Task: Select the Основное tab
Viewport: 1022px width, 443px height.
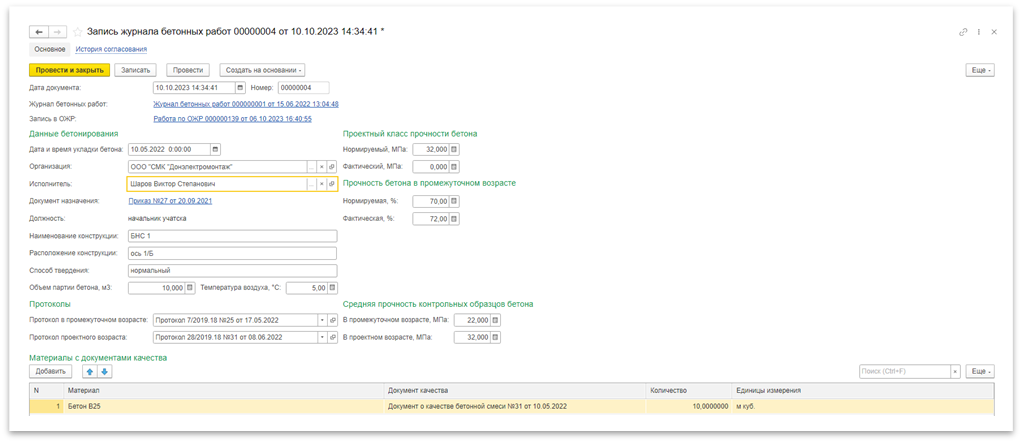Action: click(x=50, y=49)
